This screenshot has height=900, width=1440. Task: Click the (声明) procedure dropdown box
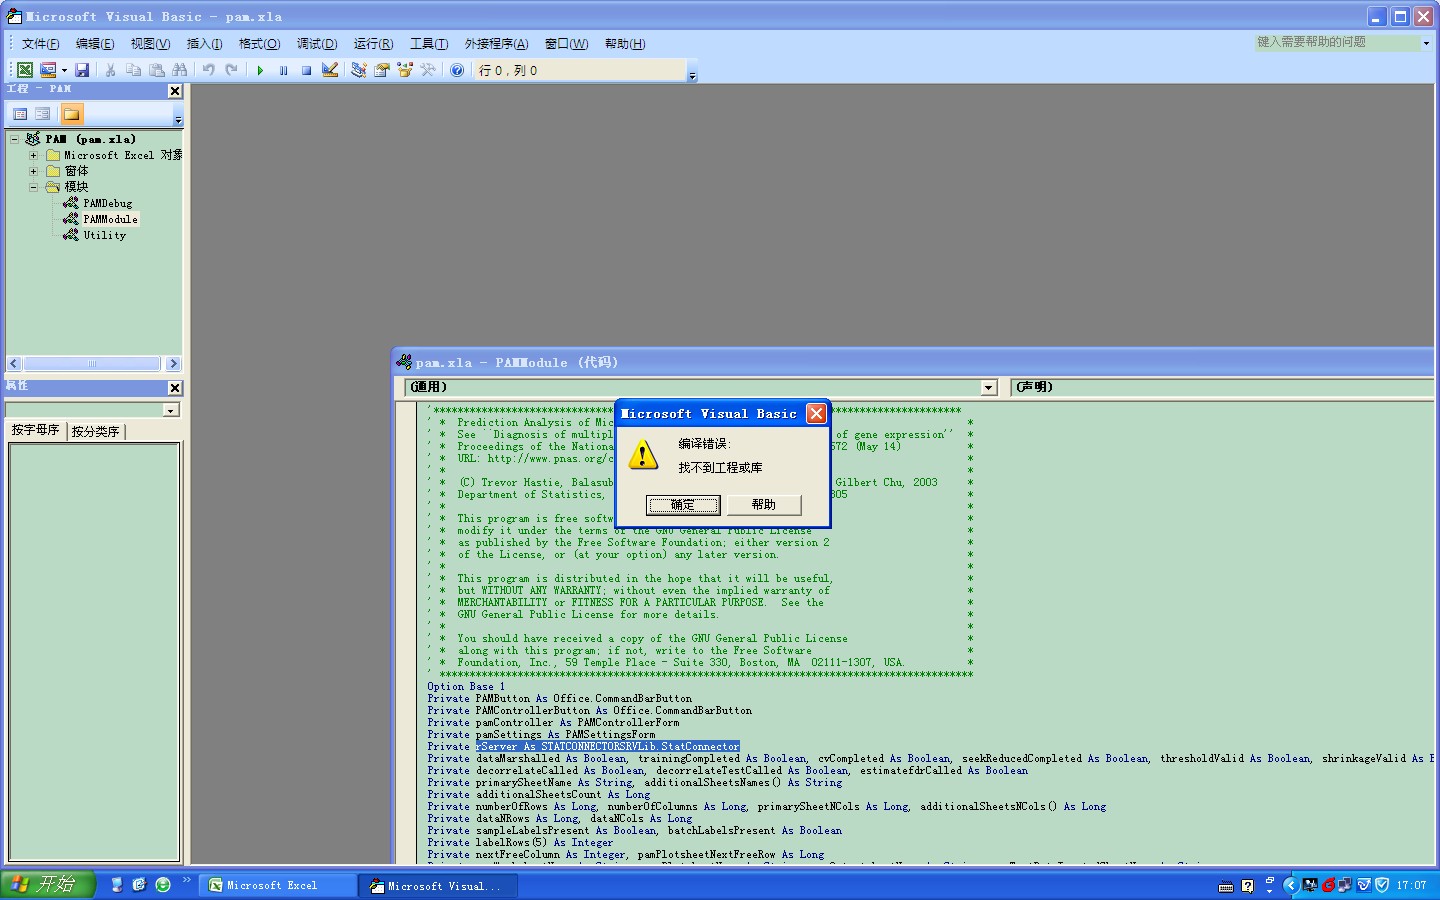1220,387
